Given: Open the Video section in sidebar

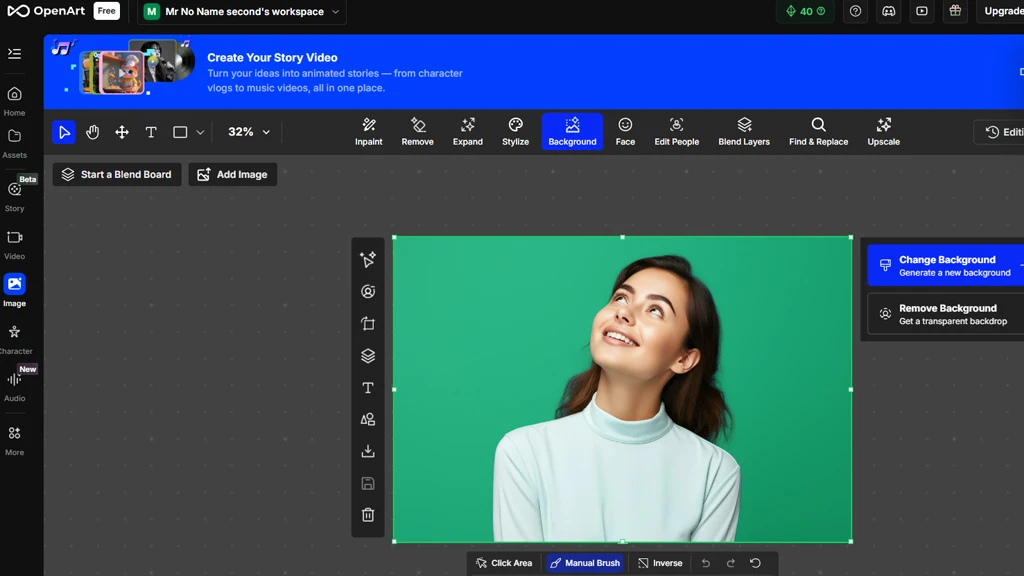Looking at the screenshot, I should 15,243.
